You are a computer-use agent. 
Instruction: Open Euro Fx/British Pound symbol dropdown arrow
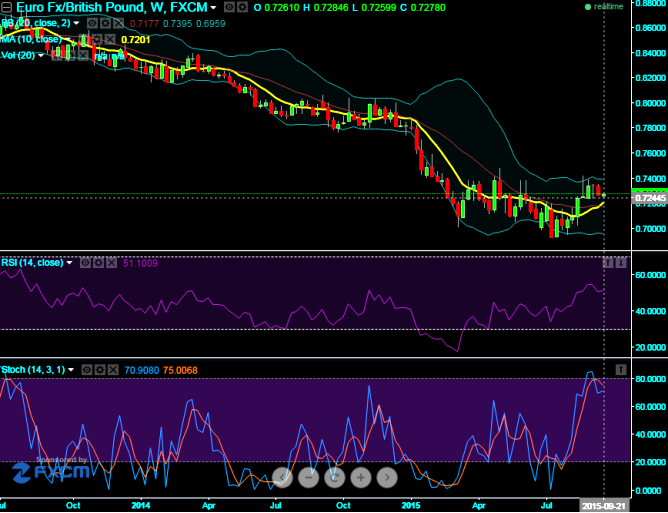coord(213,8)
